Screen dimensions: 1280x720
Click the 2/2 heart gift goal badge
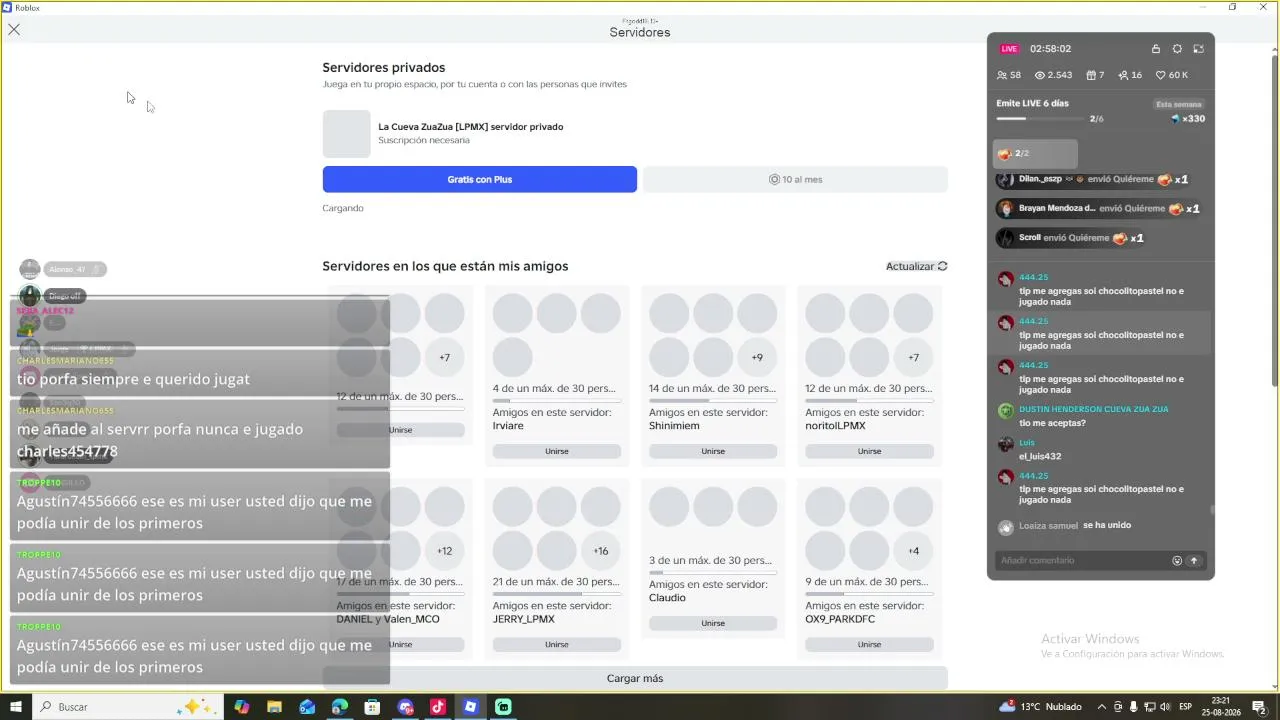(x=1036, y=154)
